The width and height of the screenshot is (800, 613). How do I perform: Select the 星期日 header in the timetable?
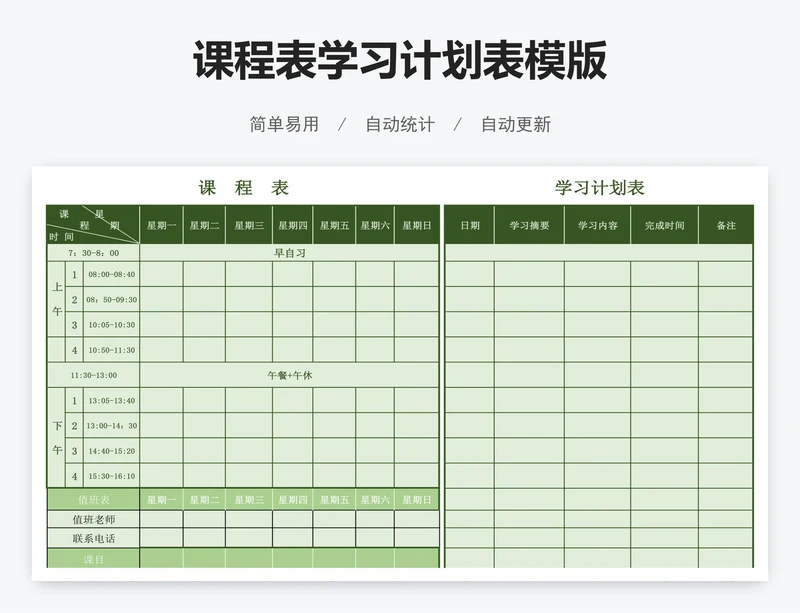point(417,225)
